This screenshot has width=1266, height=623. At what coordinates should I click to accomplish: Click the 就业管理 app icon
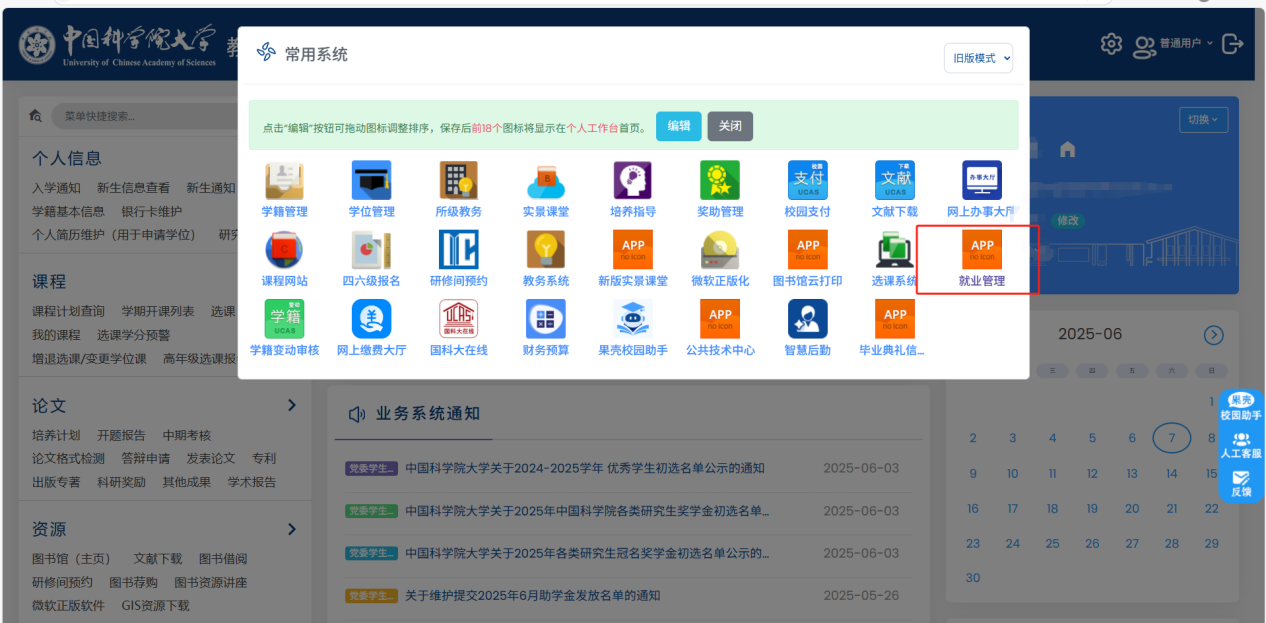point(981,250)
